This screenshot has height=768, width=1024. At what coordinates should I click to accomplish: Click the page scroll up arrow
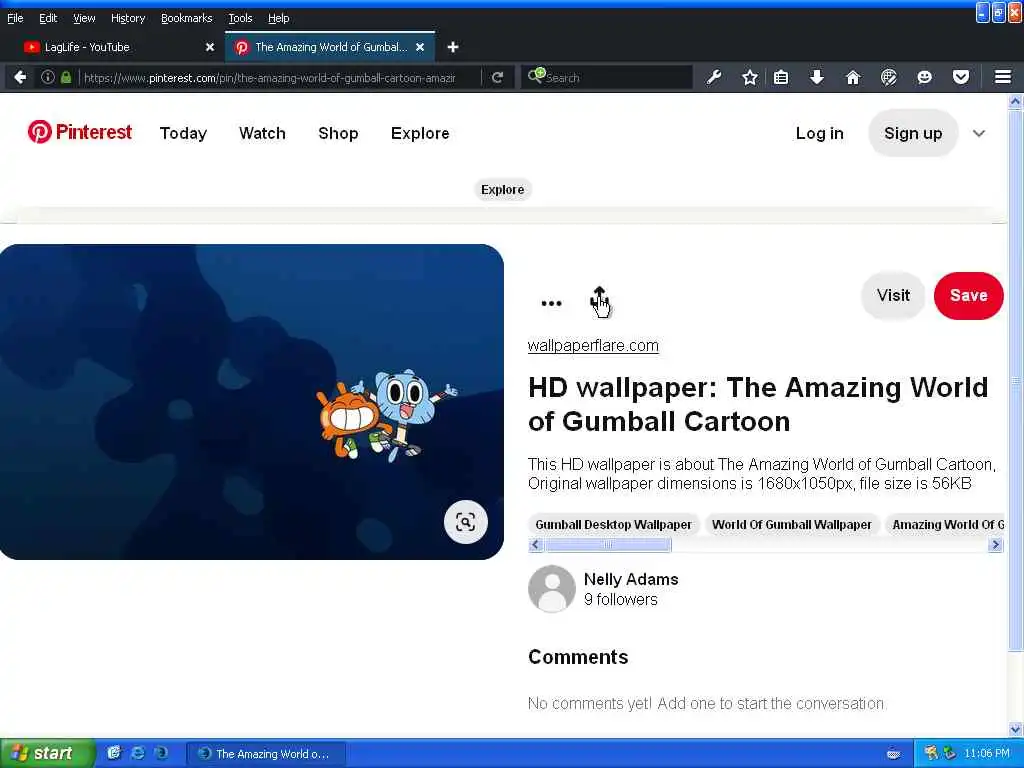tap(1015, 101)
